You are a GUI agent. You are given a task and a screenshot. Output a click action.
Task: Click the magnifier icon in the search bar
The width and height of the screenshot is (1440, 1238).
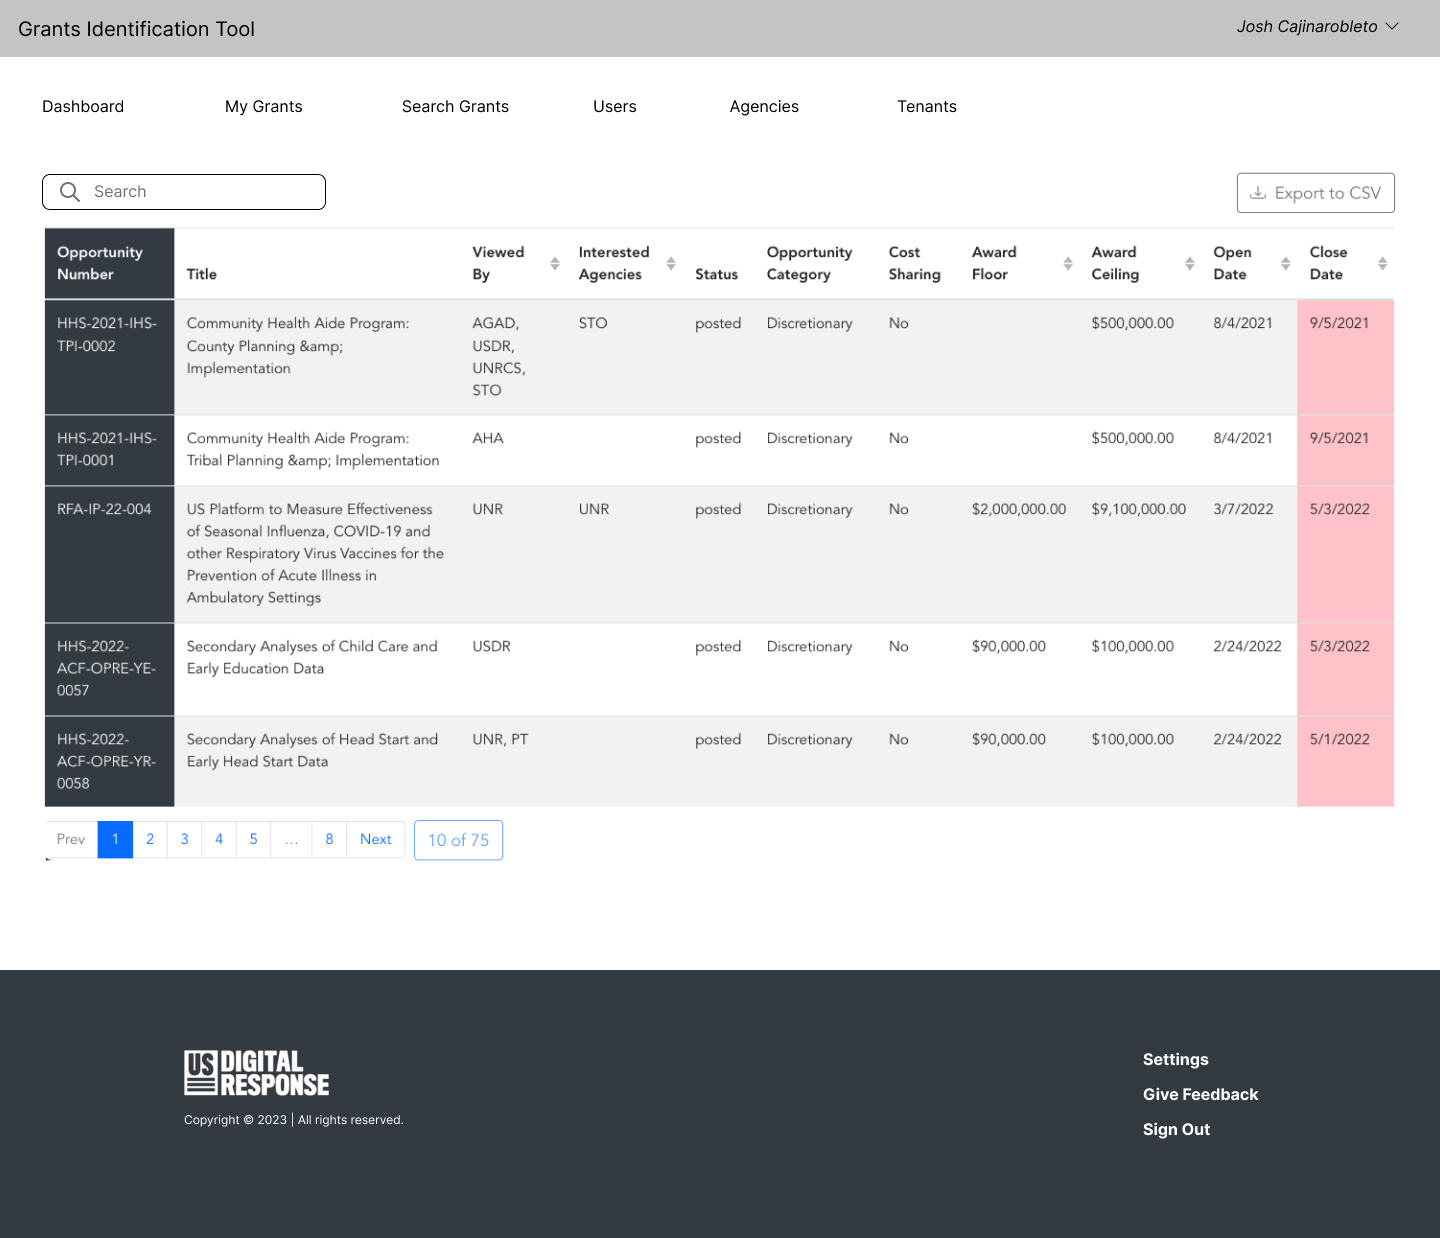pos(69,191)
